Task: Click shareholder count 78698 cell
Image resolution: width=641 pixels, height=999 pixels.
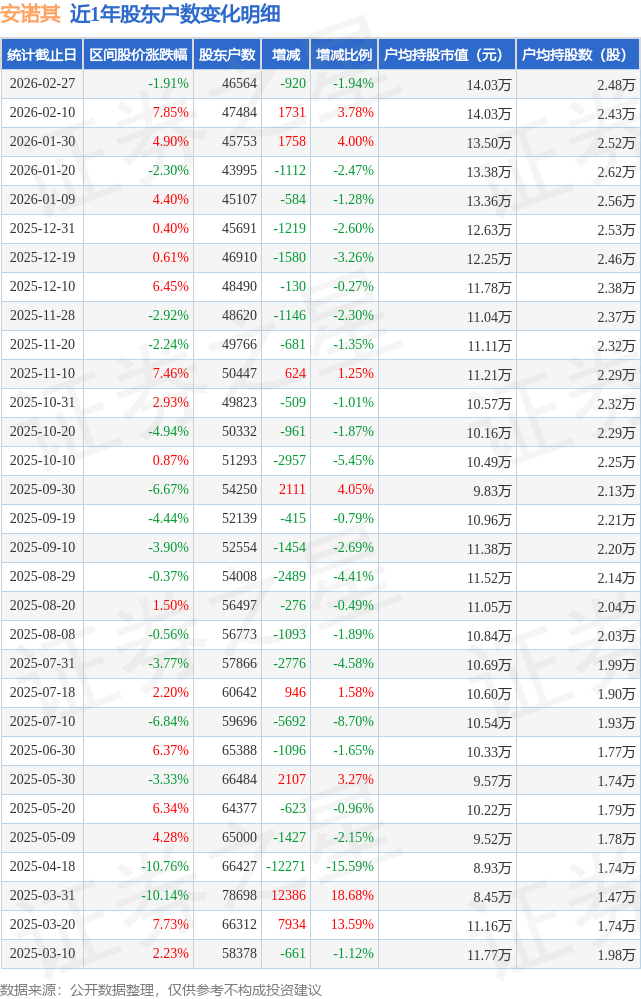Action: pyautogui.click(x=239, y=895)
